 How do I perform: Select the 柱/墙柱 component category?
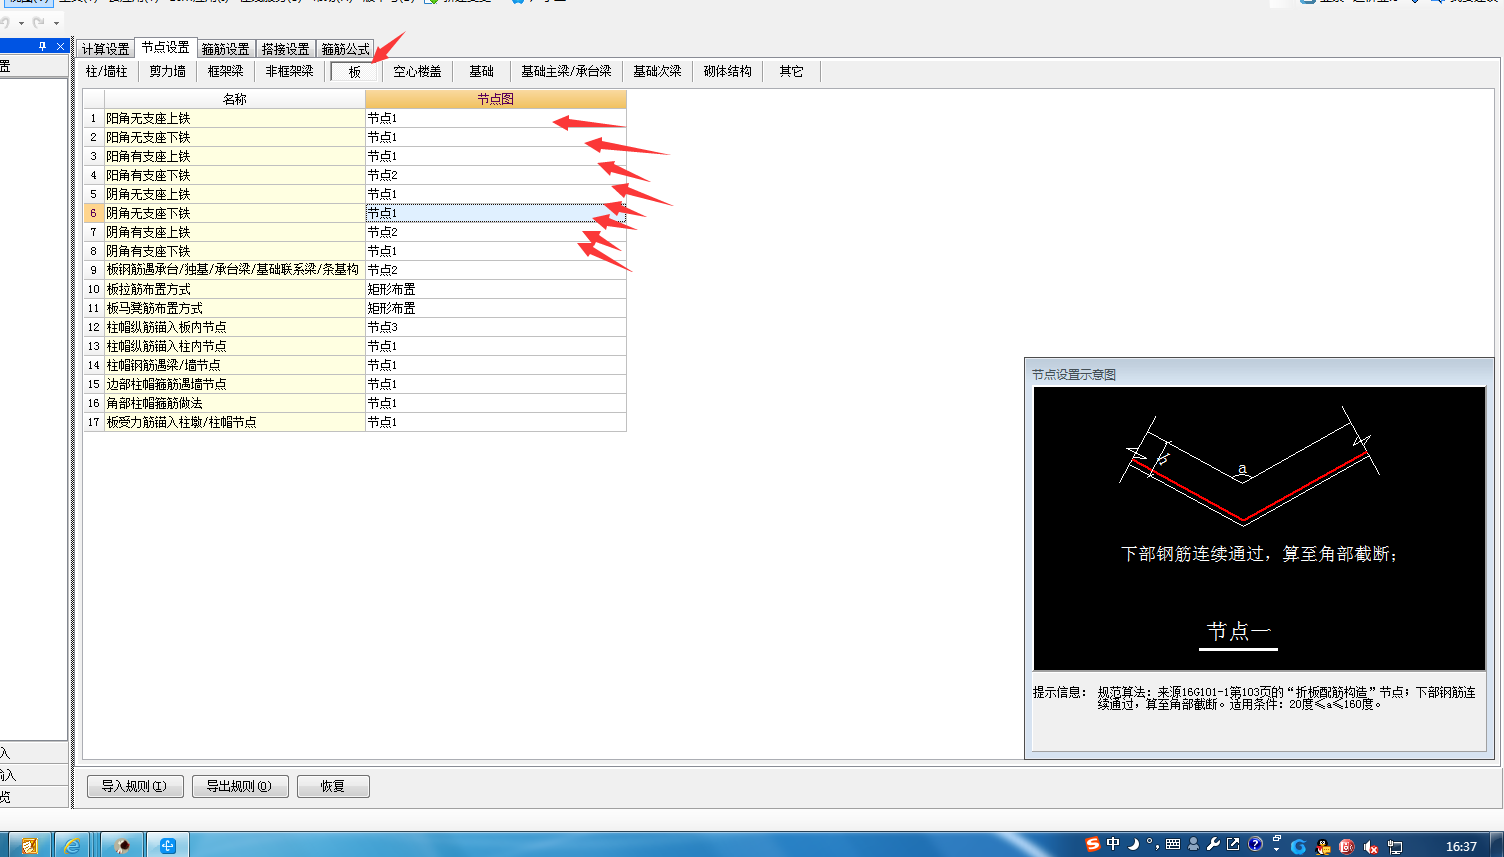(x=107, y=71)
